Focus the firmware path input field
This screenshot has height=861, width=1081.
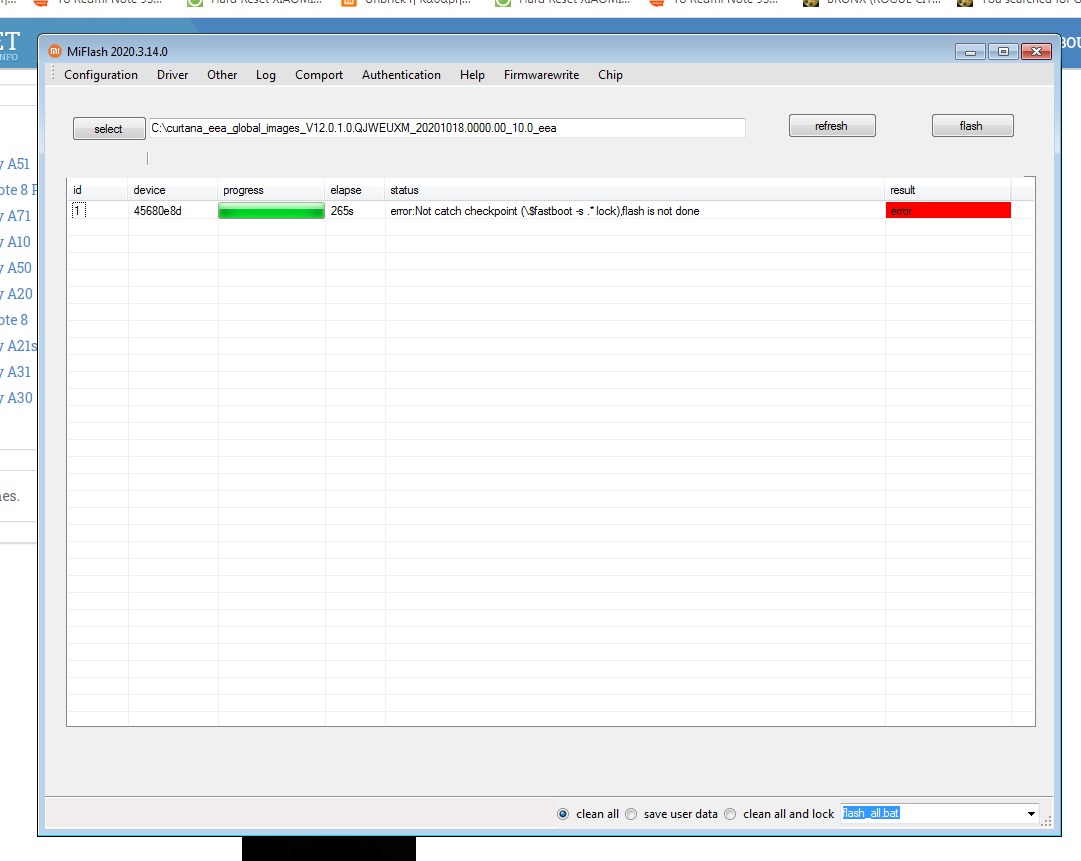447,128
